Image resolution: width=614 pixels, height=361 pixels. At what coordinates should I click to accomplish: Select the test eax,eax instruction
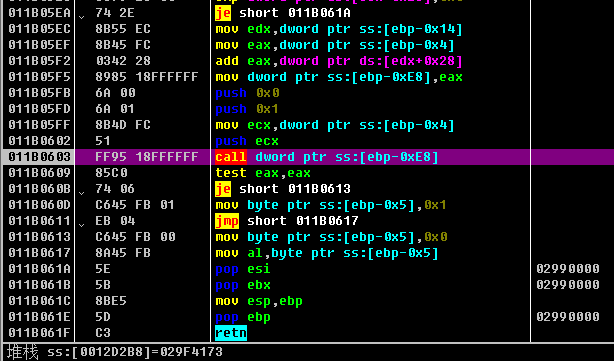pyautogui.click(x=263, y=173)
